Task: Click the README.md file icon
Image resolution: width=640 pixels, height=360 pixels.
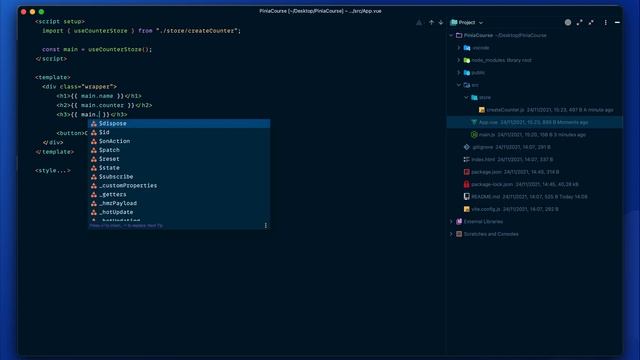Action: click(x=467, y=196)
